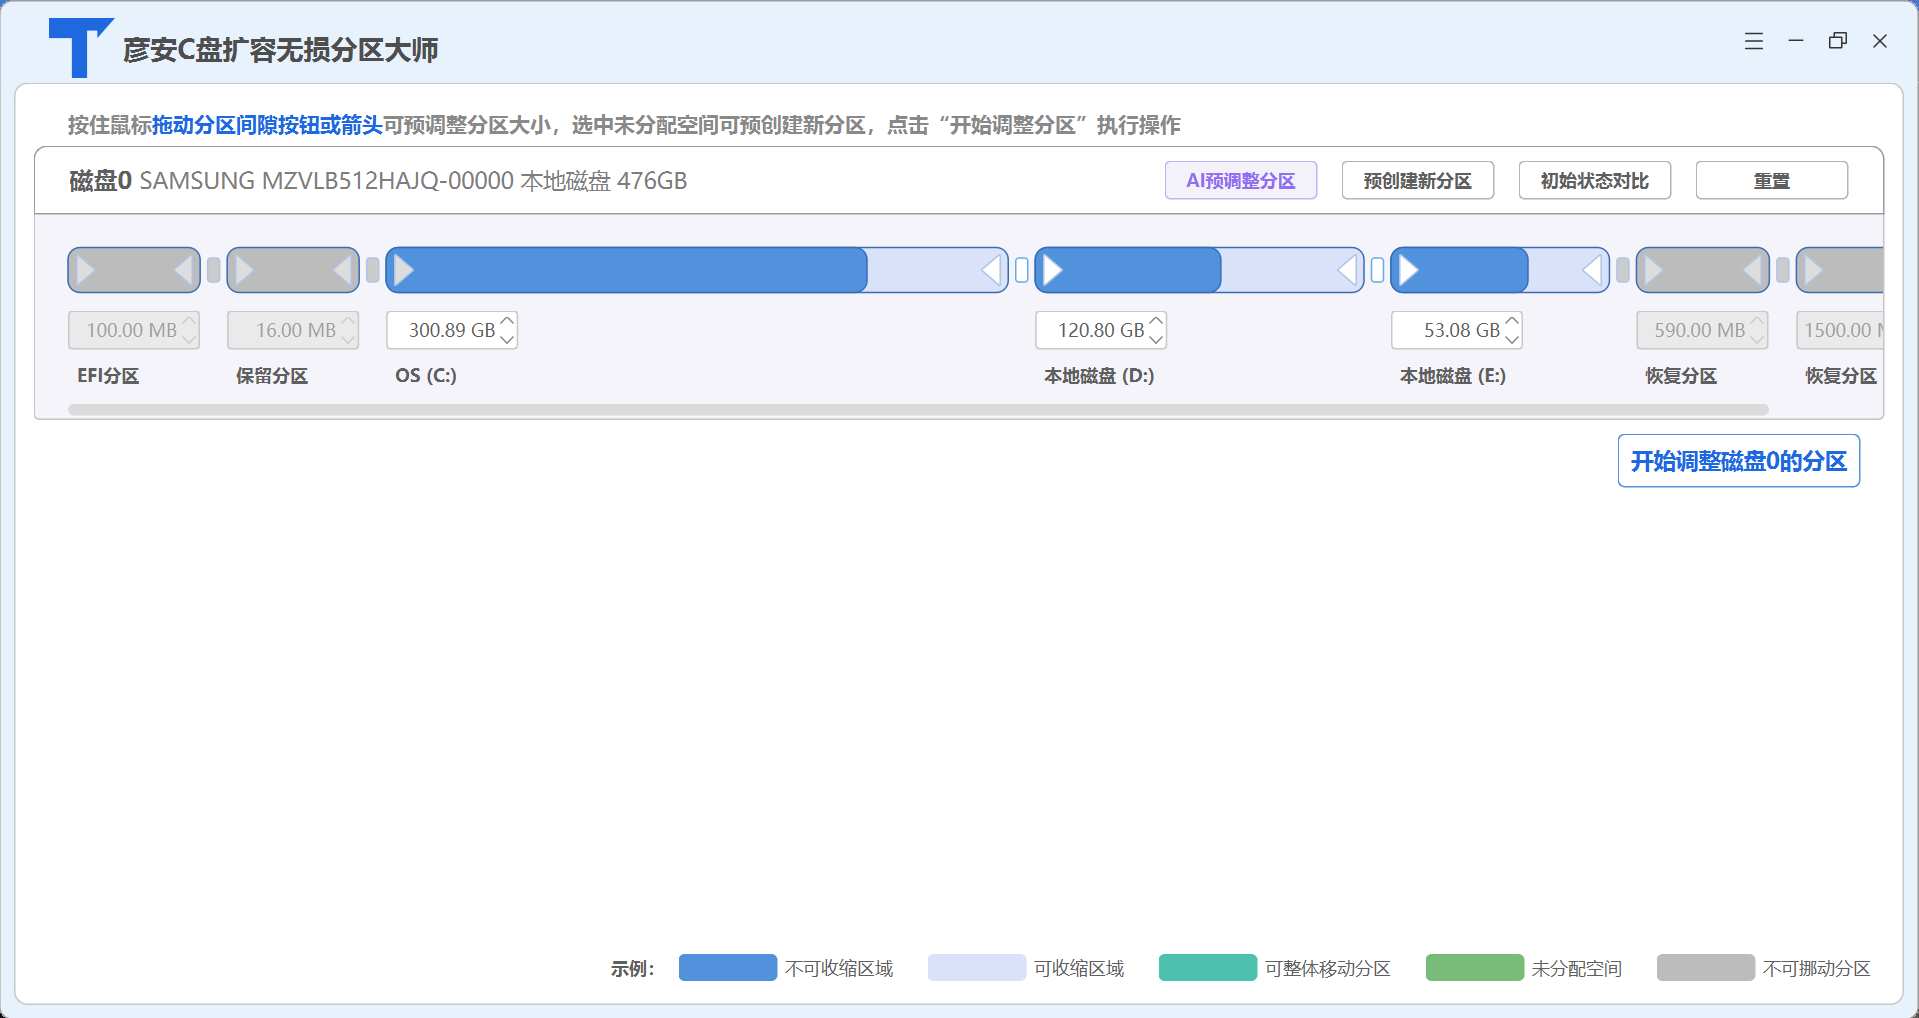Click right arrow handle of OS (C:) partition

[x=991, y=270]
